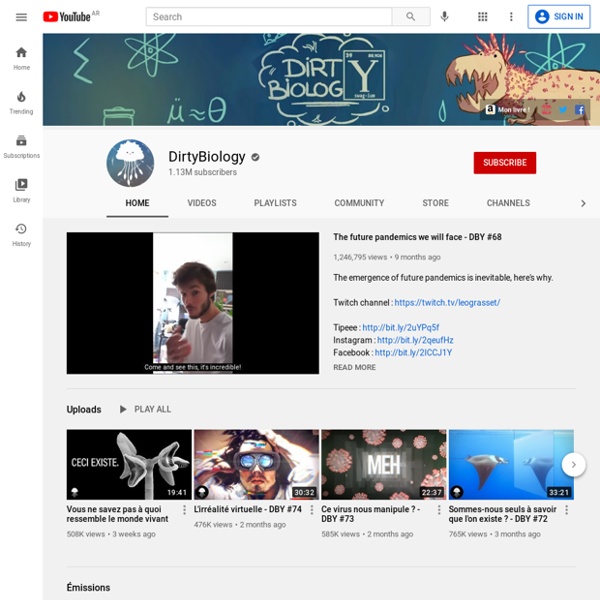The image size is (600, 600).
Task: Open the hamburger guide menu
Action: pos(21,17)
